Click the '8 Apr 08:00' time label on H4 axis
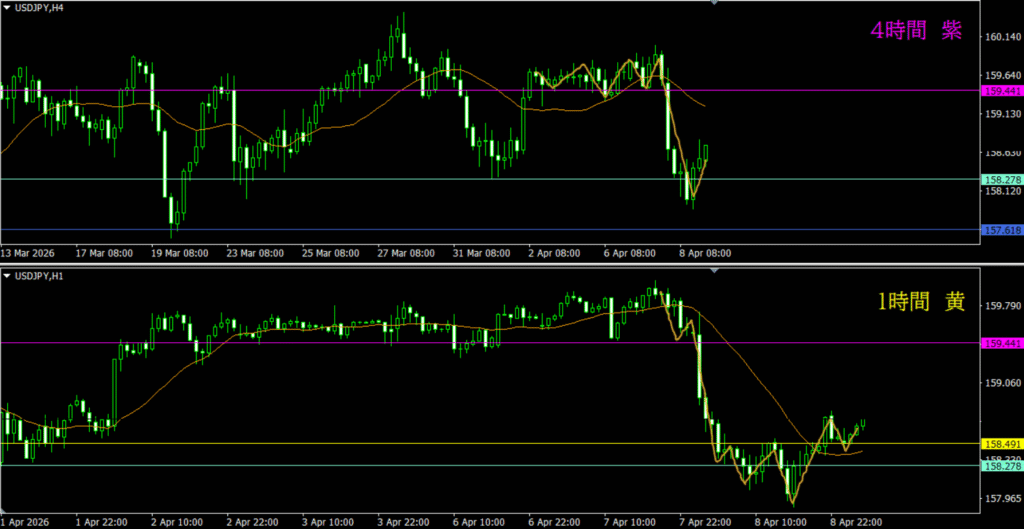The image size is (1024, 529). tap(704, 254)
